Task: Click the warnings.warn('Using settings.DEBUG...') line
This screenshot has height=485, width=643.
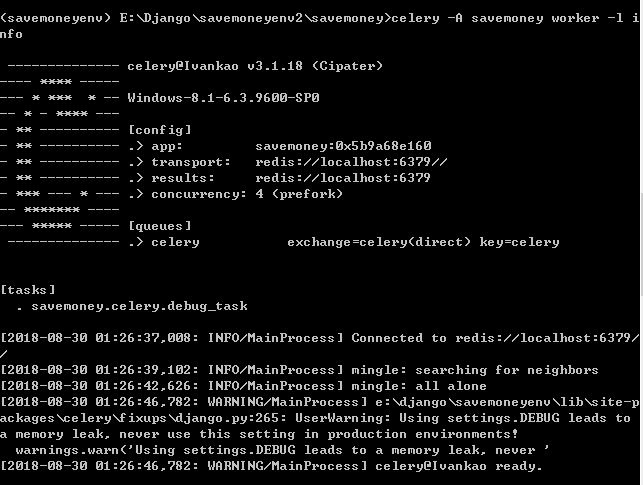Action: [282, 450]
